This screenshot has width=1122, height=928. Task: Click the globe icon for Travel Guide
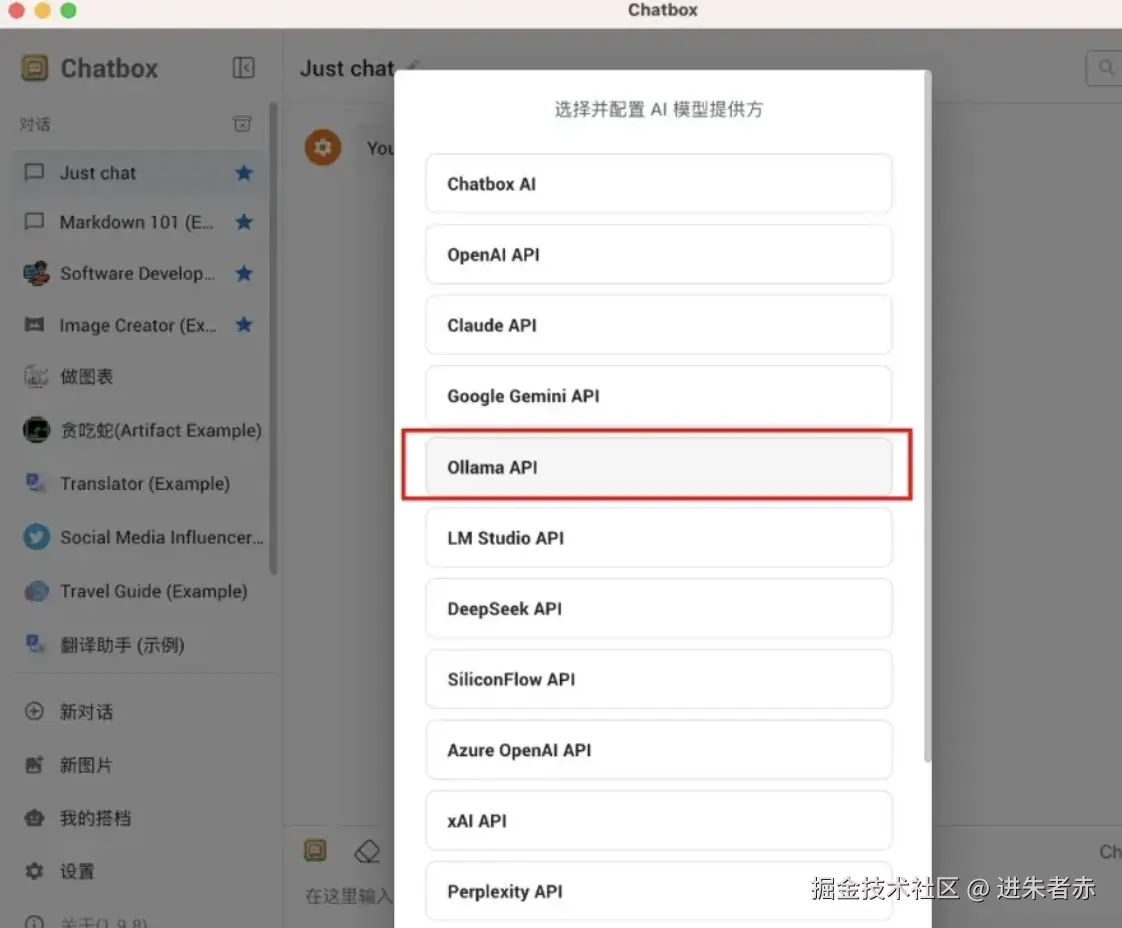click(36, 591)
